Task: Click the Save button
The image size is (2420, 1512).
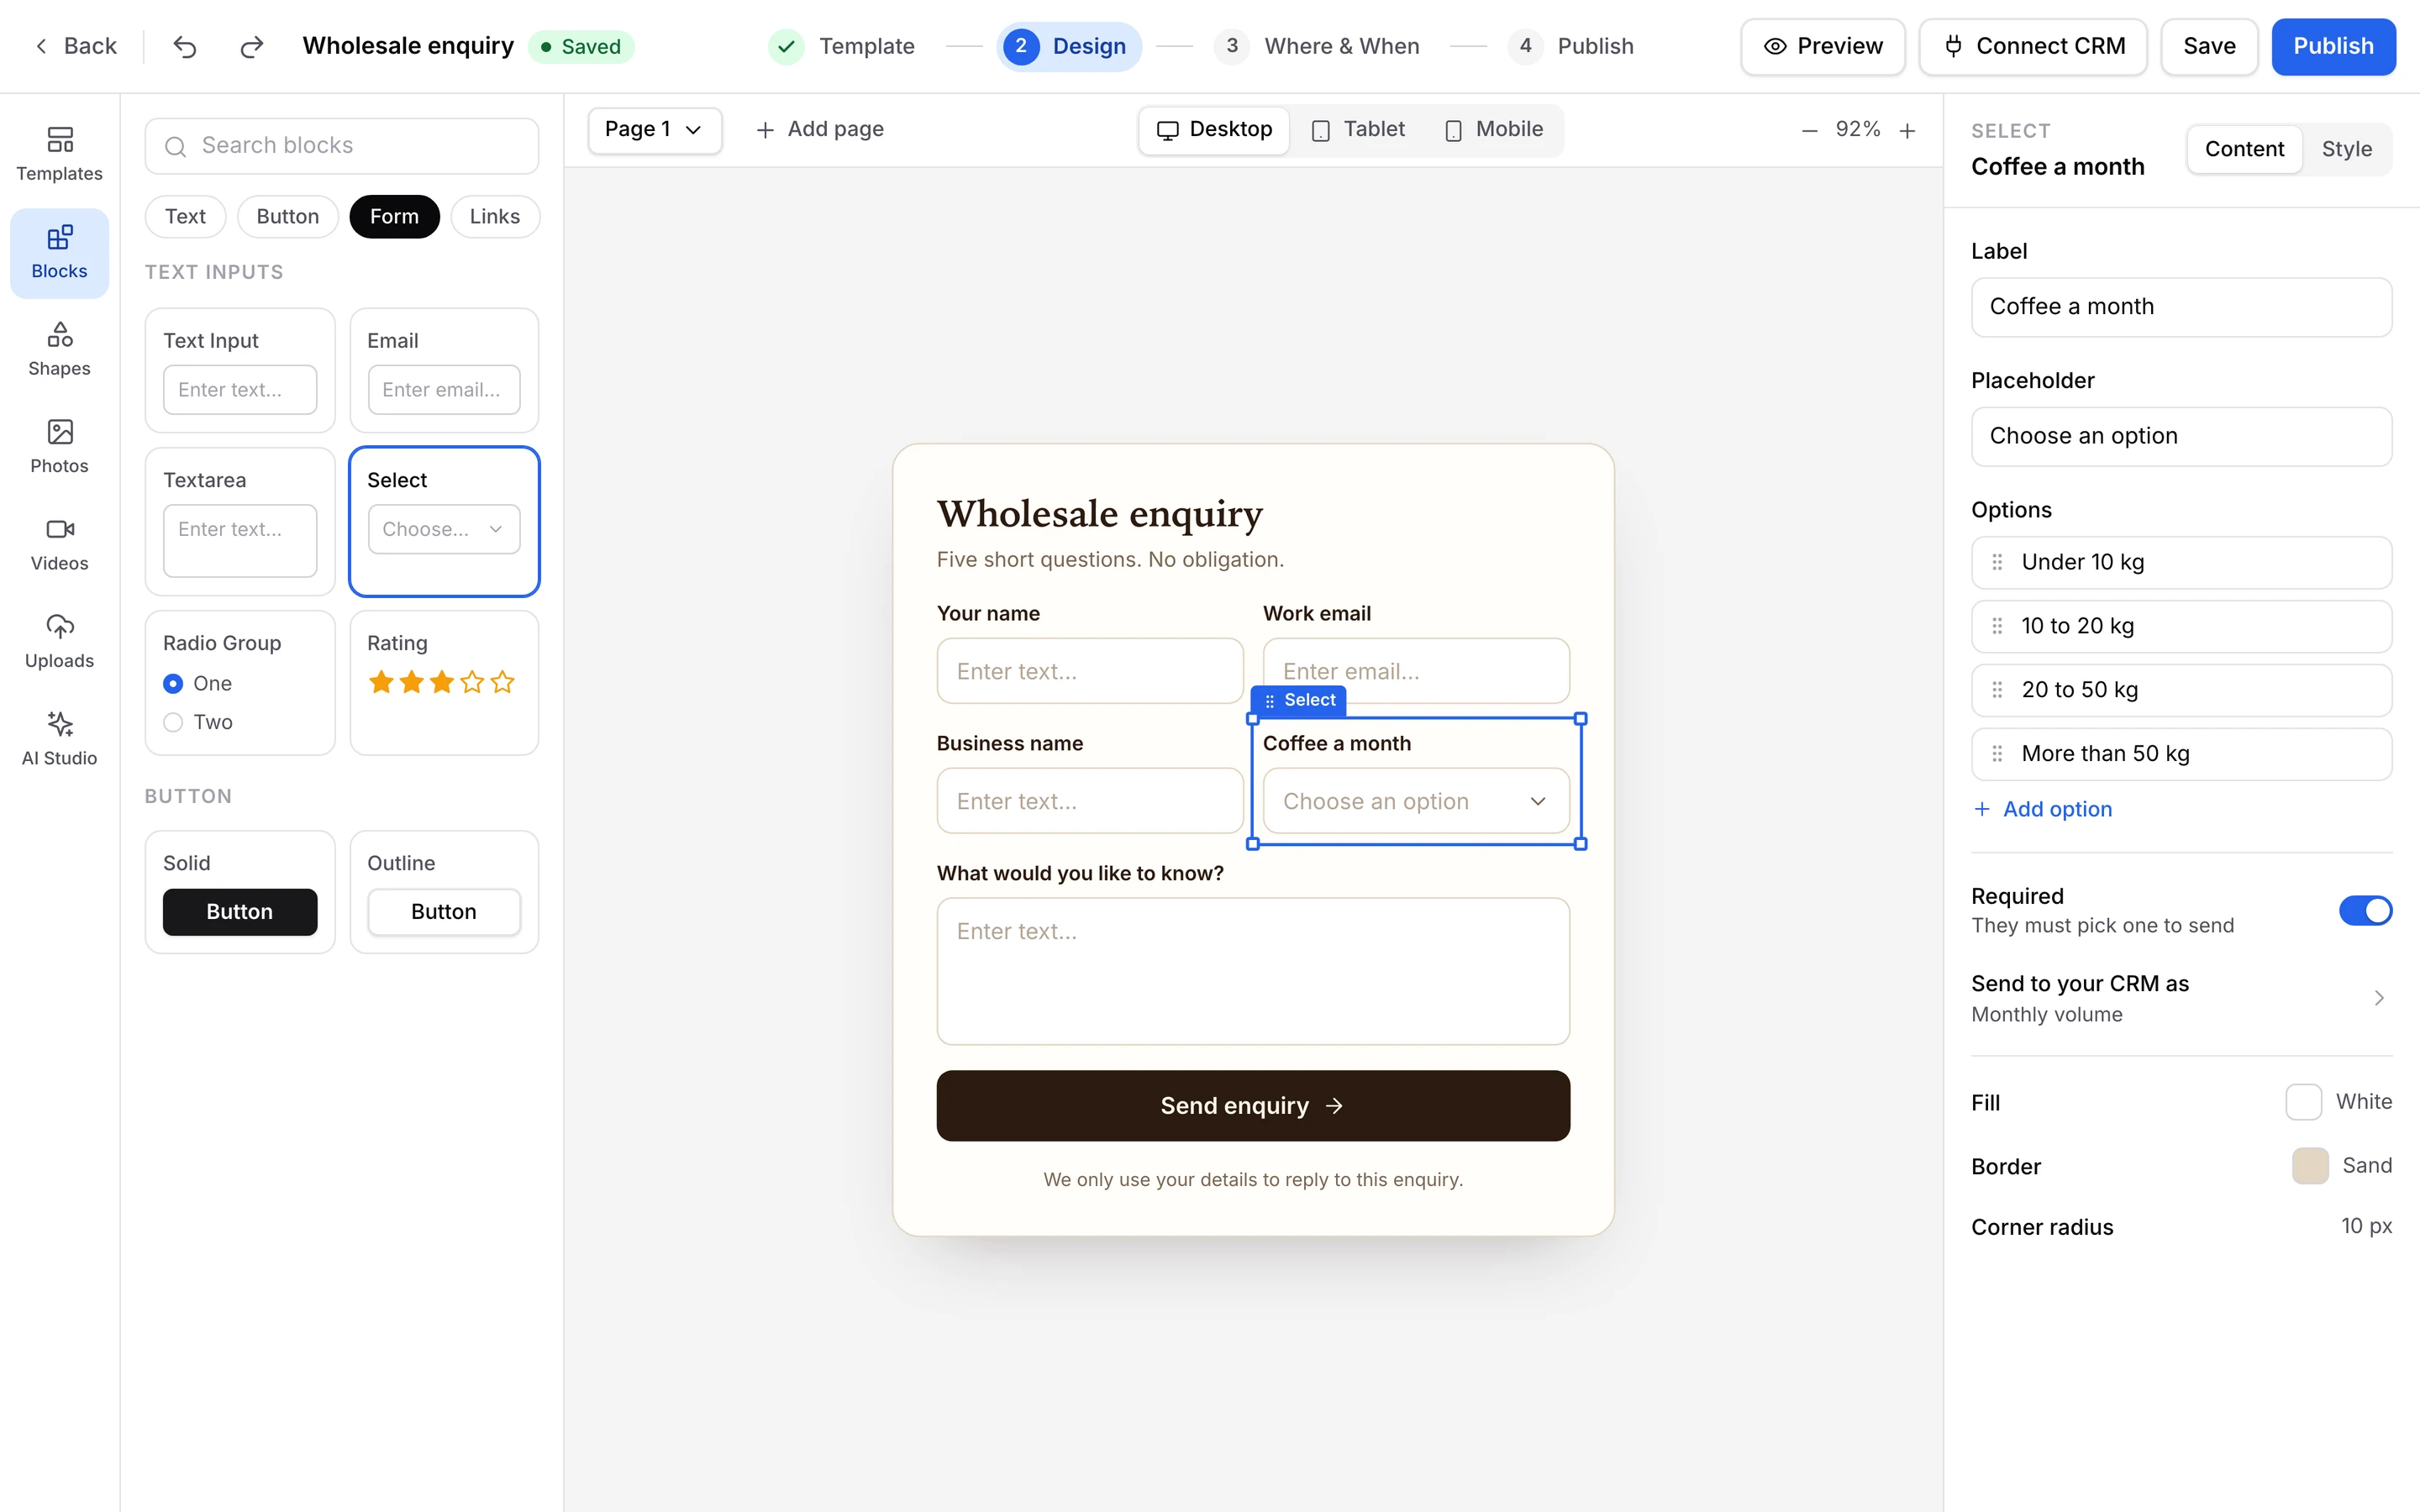Action: [2209, 46]
